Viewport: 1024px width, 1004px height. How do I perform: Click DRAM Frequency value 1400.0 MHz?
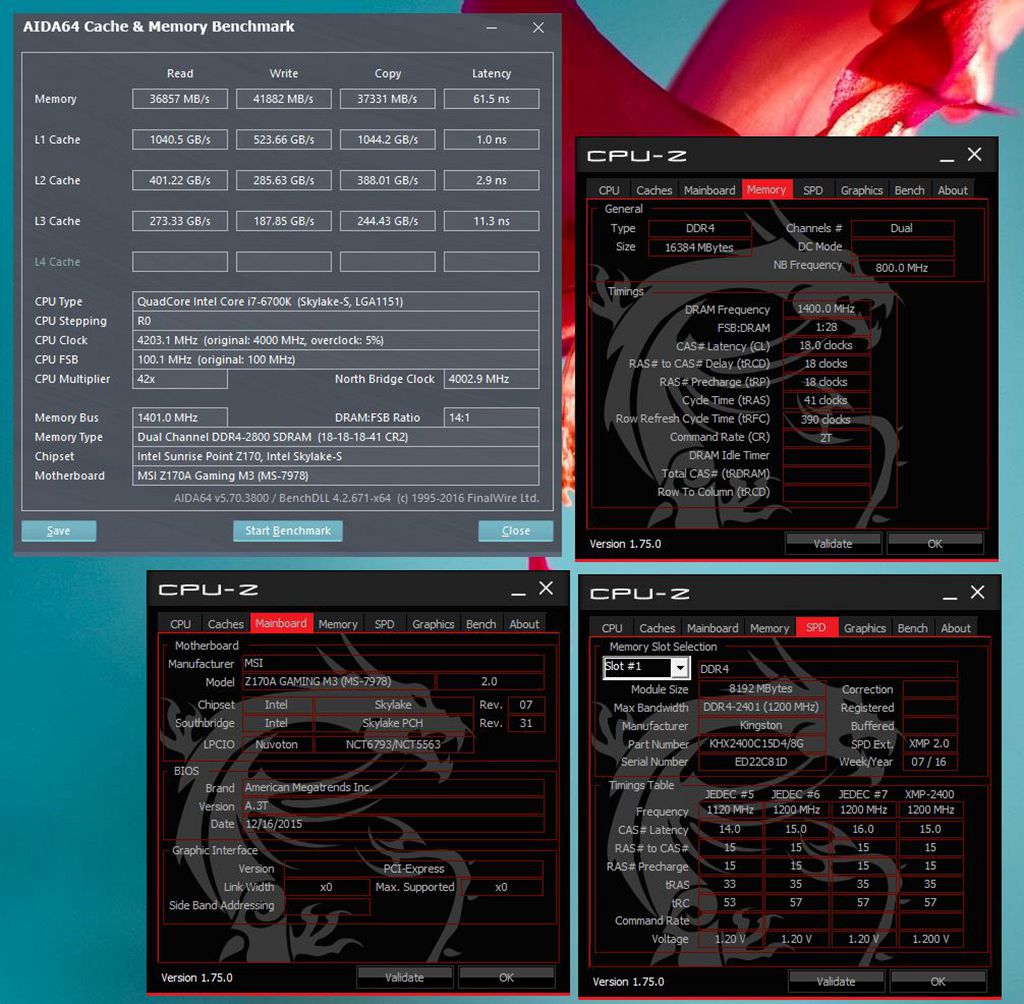826,308
